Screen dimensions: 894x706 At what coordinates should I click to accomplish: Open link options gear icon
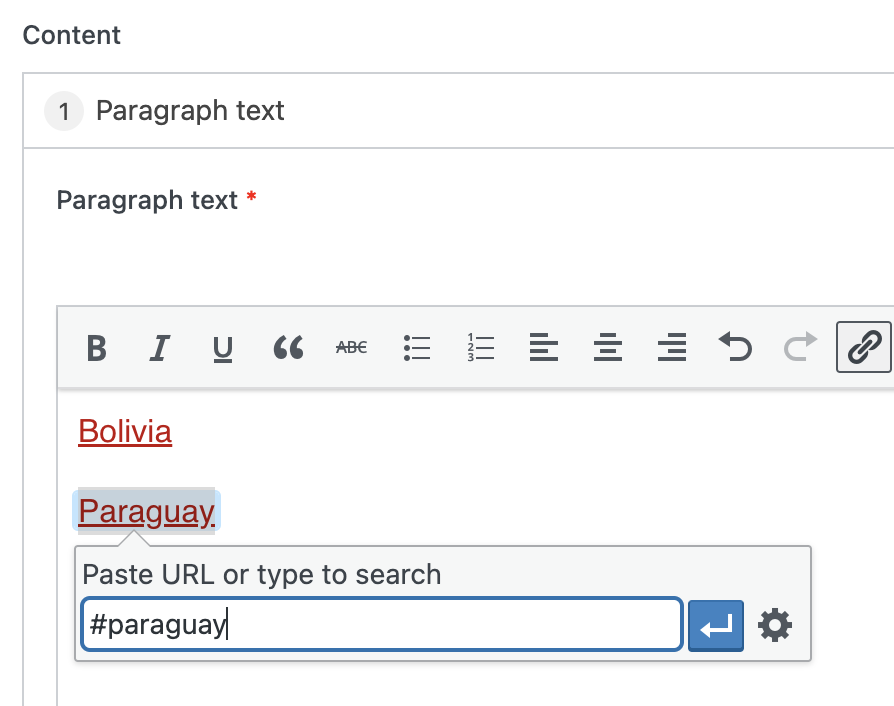[775, 626]
